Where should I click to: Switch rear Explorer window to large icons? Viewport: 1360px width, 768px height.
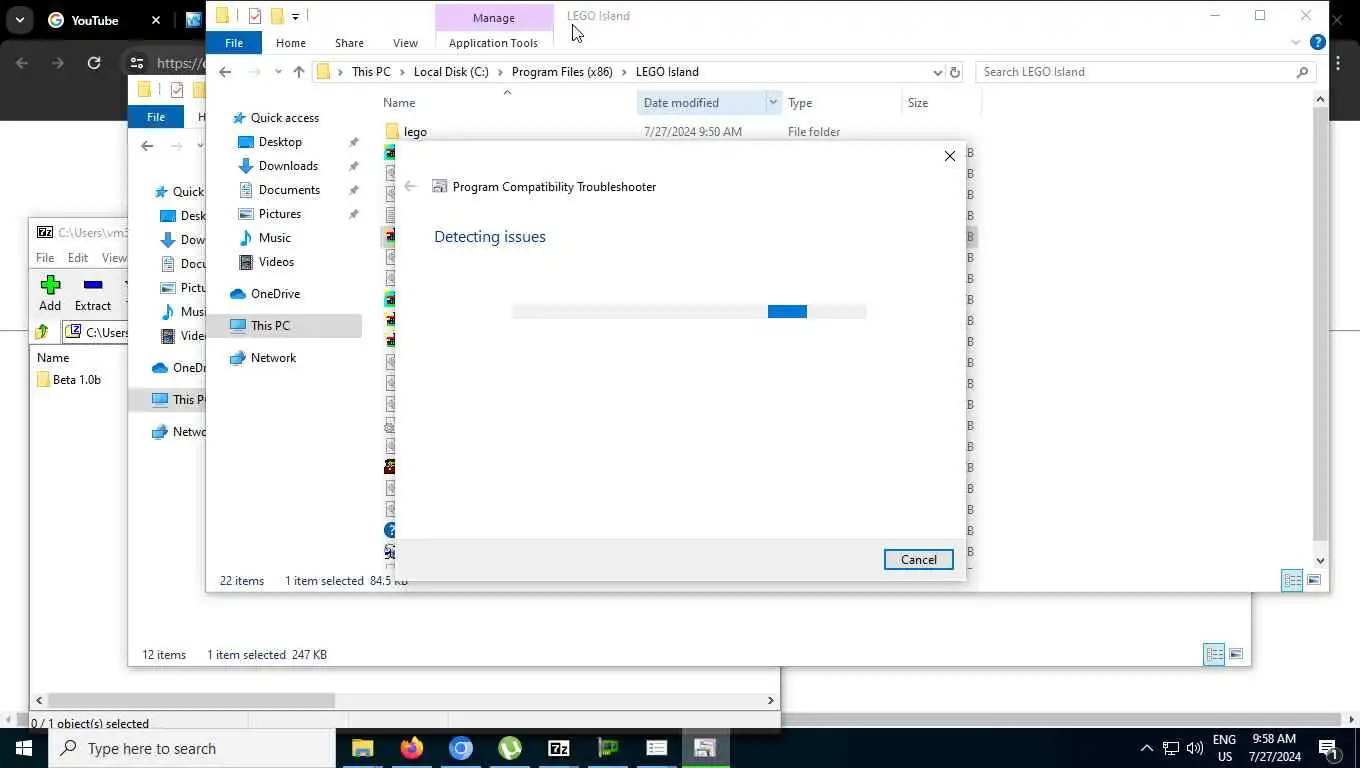point(1236,654)
